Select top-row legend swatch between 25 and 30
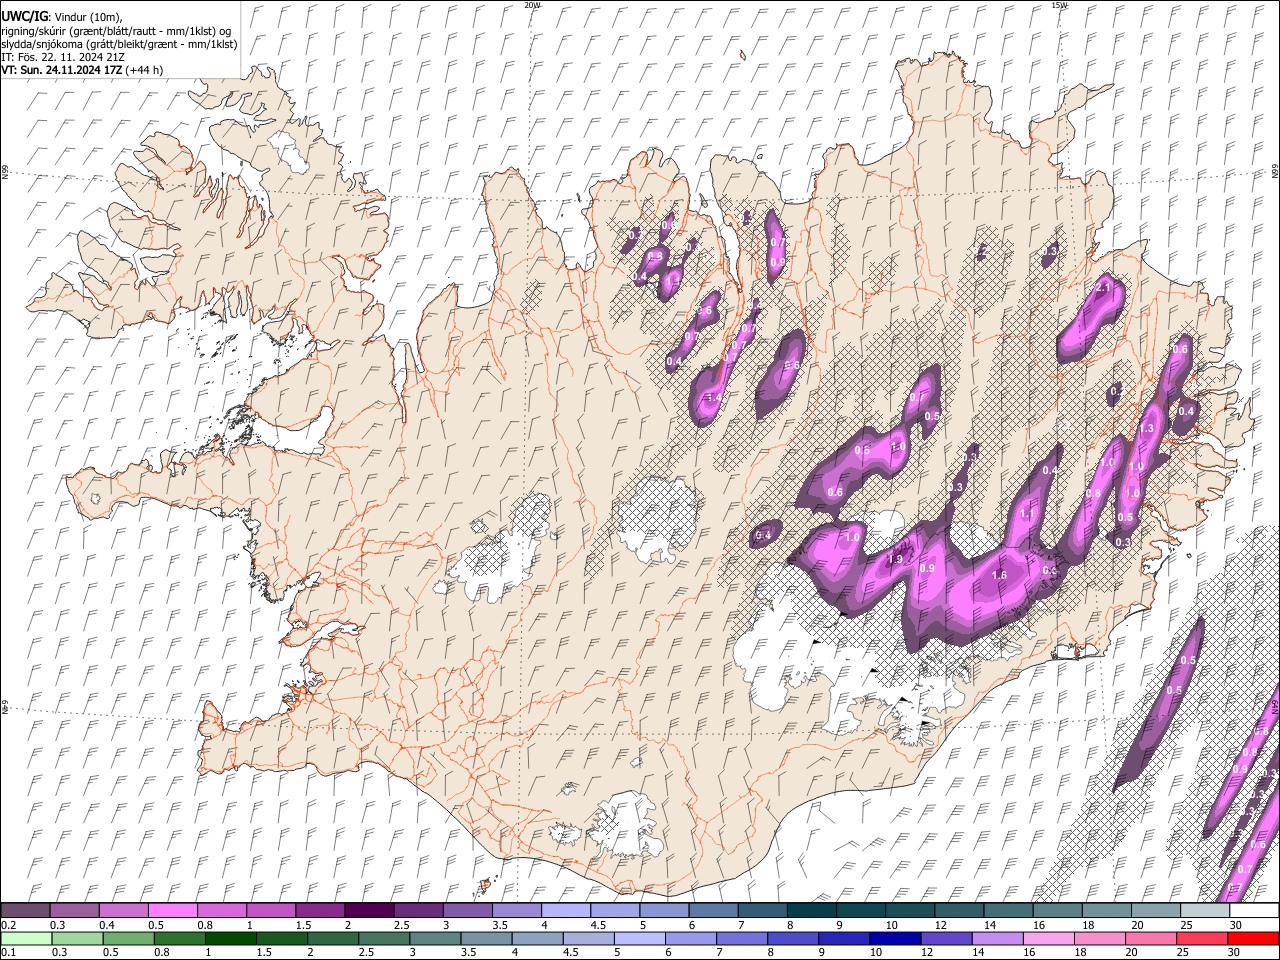This screenshot has width=1280, height=960. [x=1204, y=911]
